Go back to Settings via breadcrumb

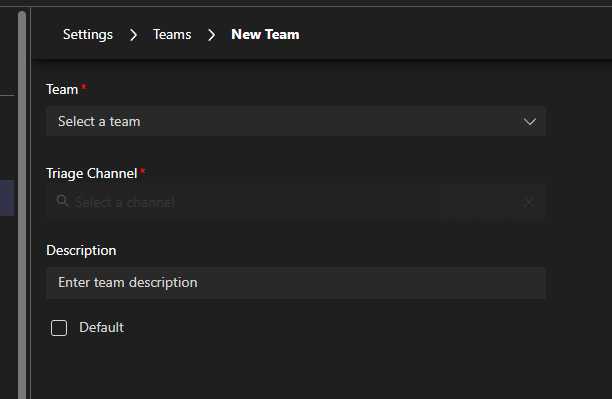tap(88, 34)
